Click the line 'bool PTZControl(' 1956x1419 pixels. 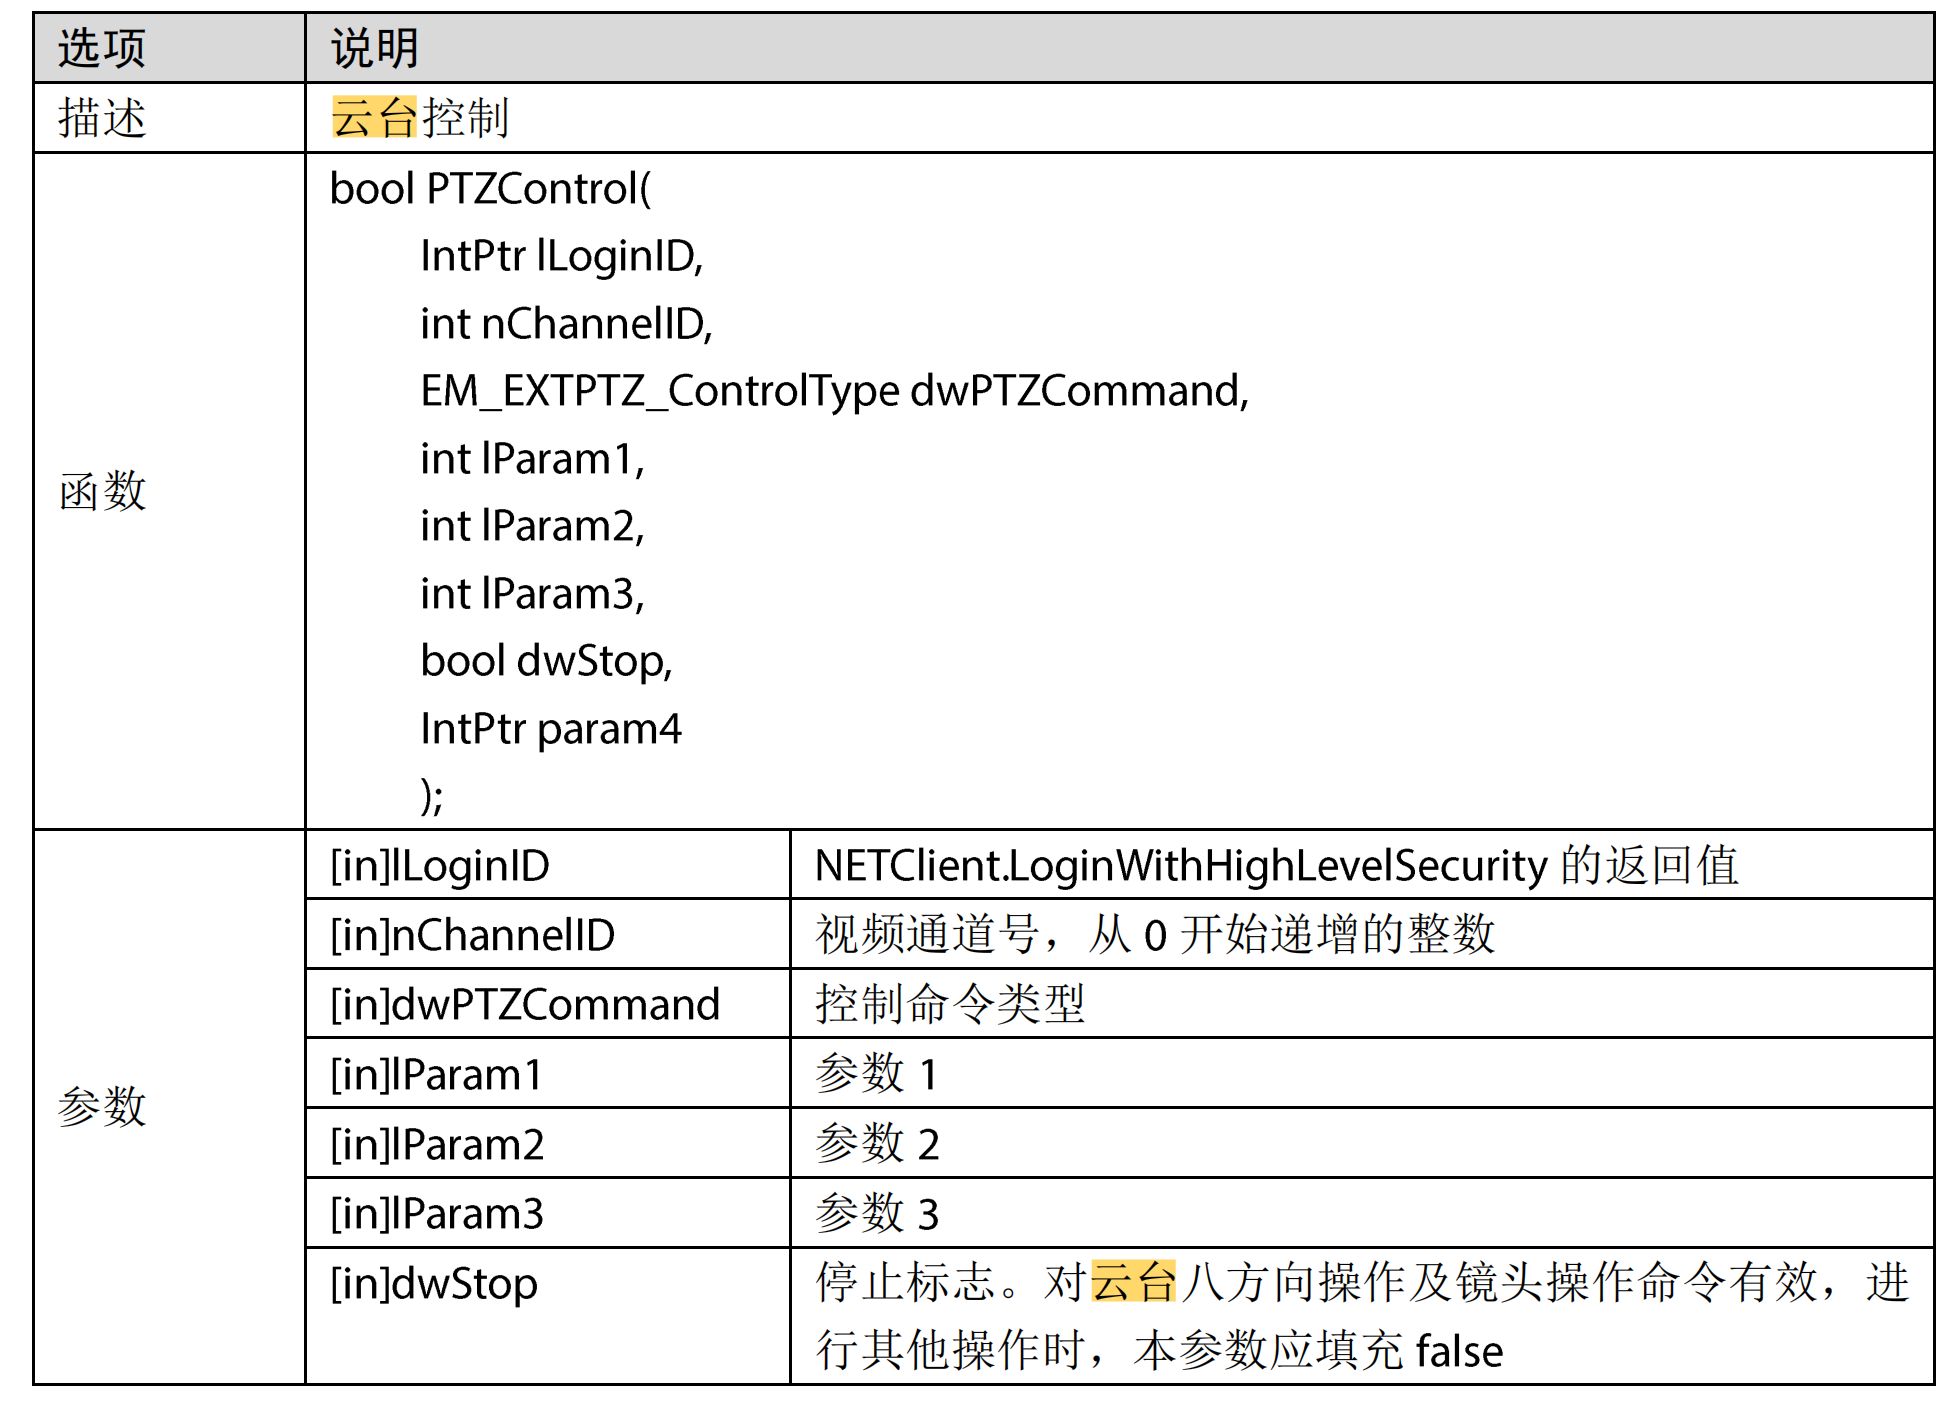[490, 188]
